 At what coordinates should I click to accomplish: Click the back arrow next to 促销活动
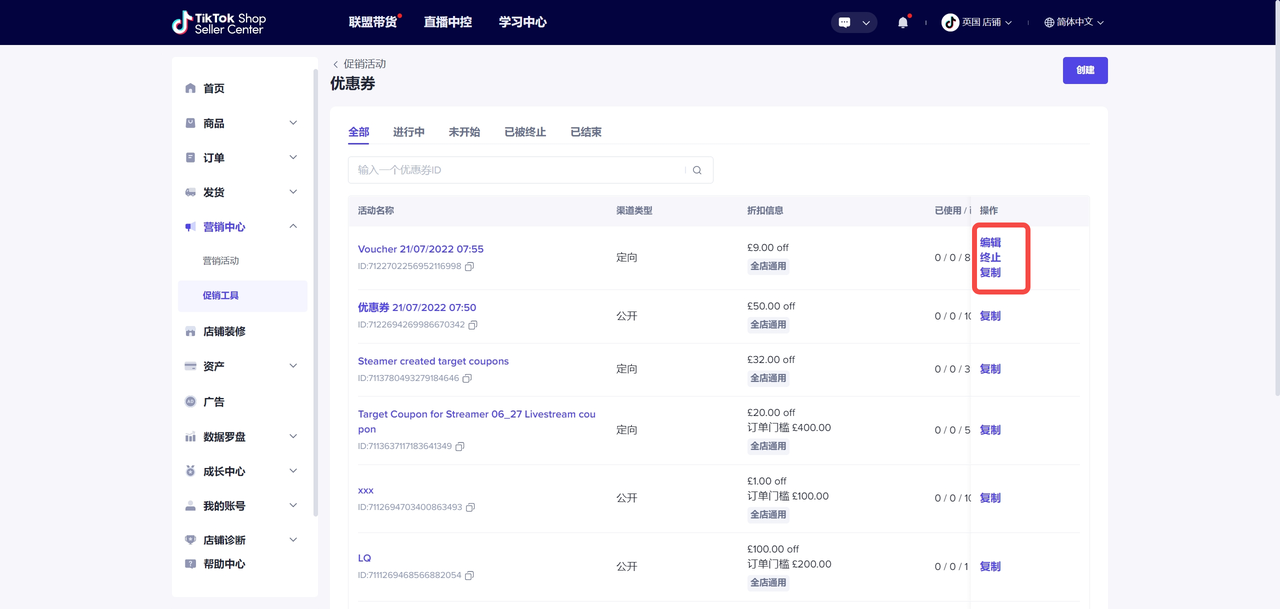[336, 64]
